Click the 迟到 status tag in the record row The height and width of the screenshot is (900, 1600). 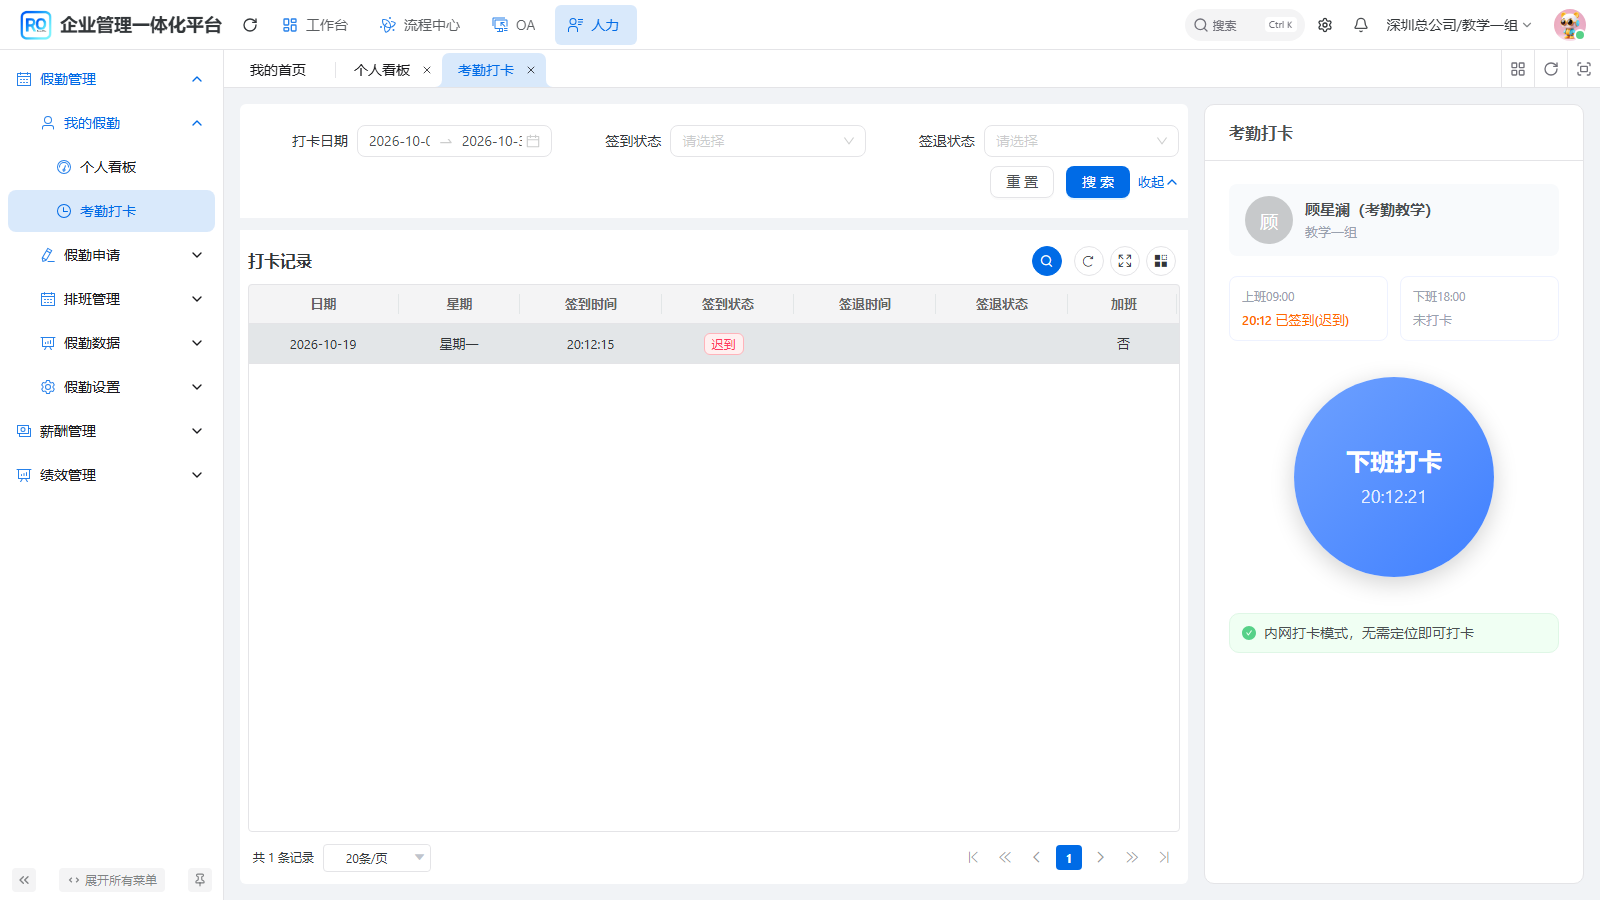723,344
